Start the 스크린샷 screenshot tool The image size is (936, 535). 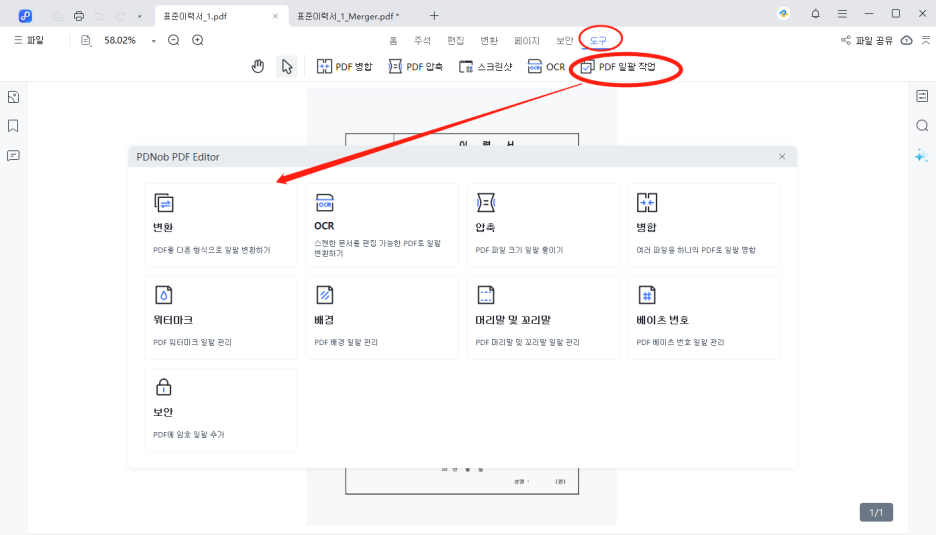point(485,66)
